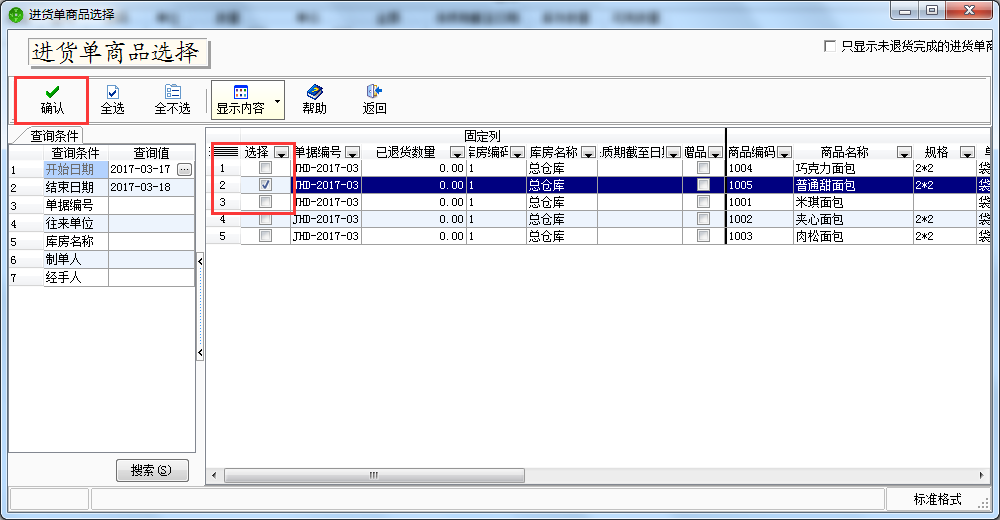Open the 已退货数量 column filter dropdown
The width and height of the screenshot is (1000, 520).
coord(457,152)
